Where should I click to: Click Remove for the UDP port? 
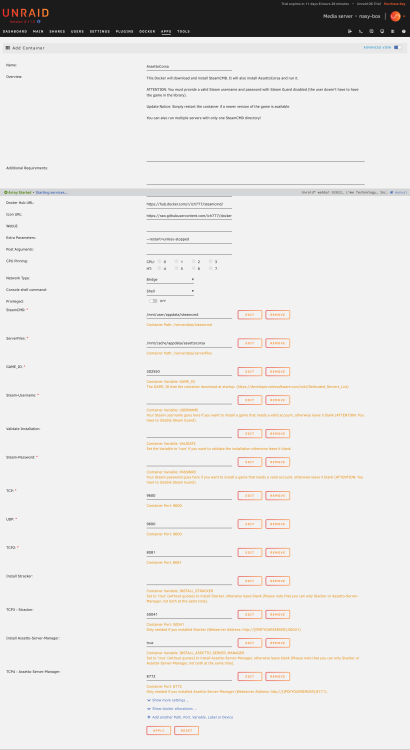pos(277,524)
